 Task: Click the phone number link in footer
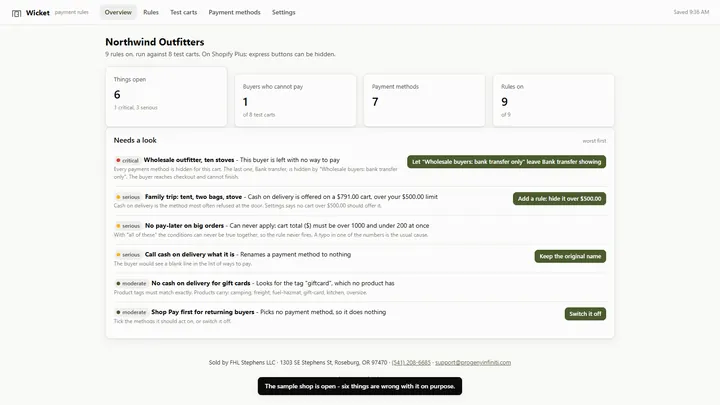click(411, 362)
